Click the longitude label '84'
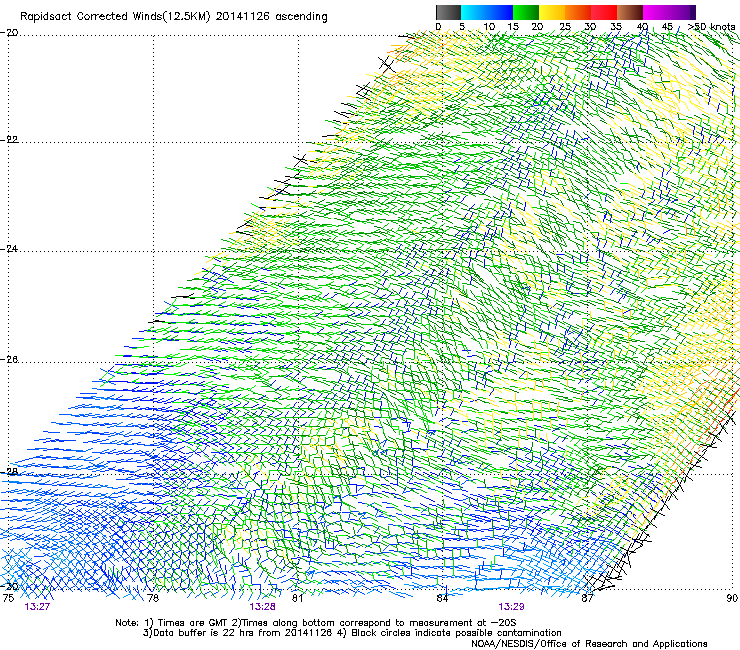Viewport: 740px width, 650px height. [x=442, y=598]
